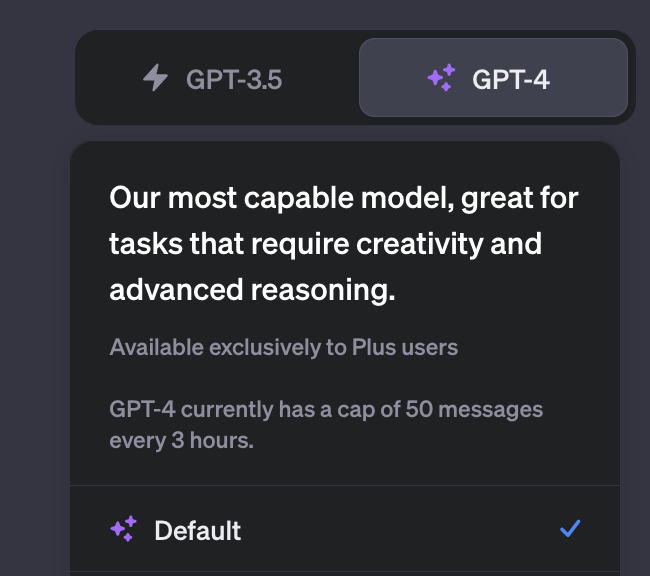Click the empty area of the Default row
This screenshot has height=576, width=650.
click(x=398, y=529)
